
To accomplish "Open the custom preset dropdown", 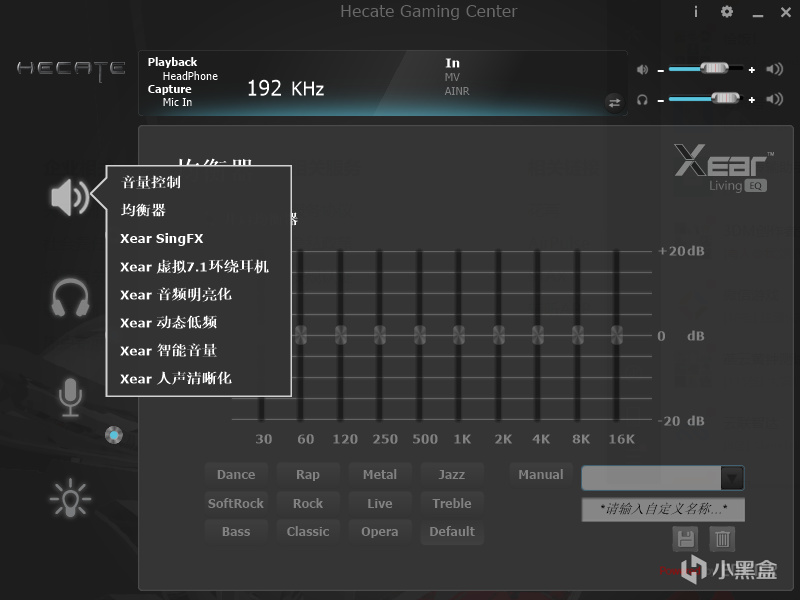I will click(x=732, y=478).
